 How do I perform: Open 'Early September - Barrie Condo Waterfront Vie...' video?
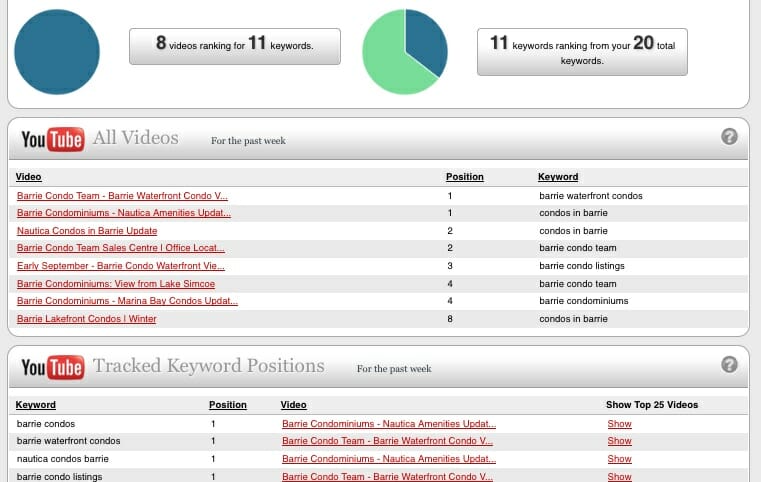click(x=120, y=266)
